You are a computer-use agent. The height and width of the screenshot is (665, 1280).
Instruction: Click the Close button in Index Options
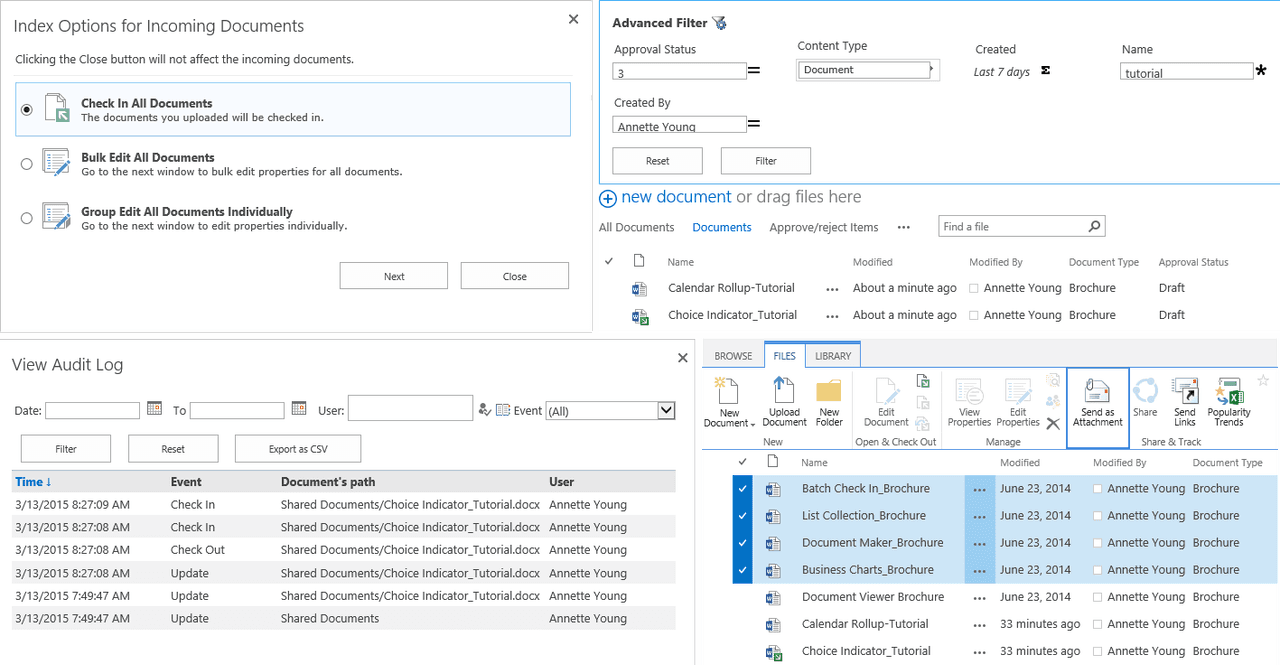pos(515,276)
